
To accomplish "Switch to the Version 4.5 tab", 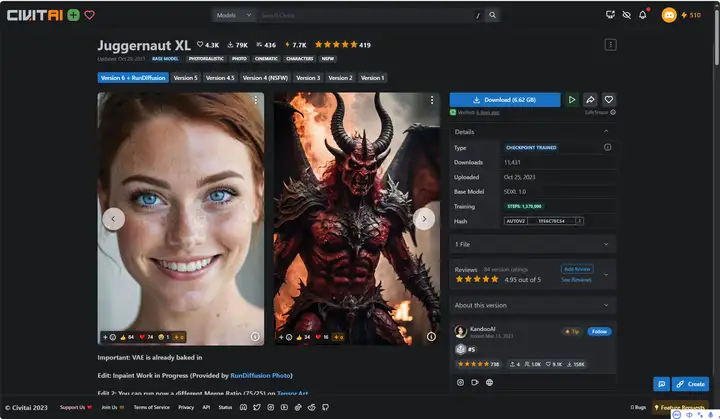I will click(x=220, y=78).
